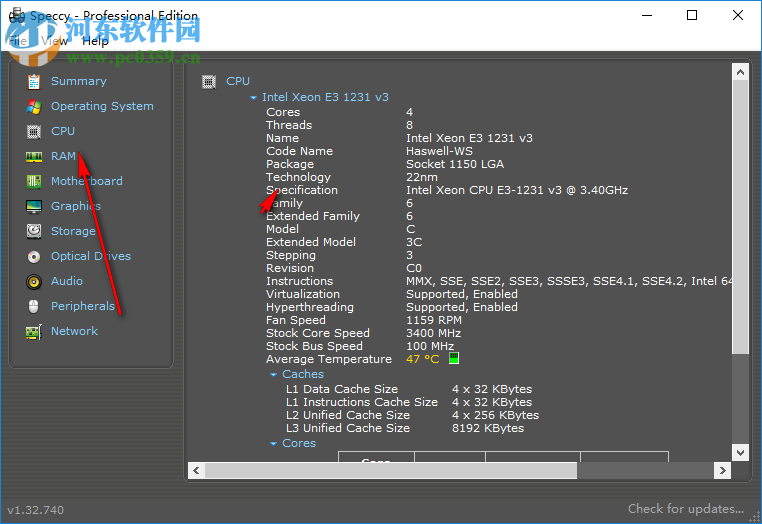Image resolution: width=762 pixels, height=524 pixels.
Task: Click the Technology 22nm value
Action: coord(422,177)
